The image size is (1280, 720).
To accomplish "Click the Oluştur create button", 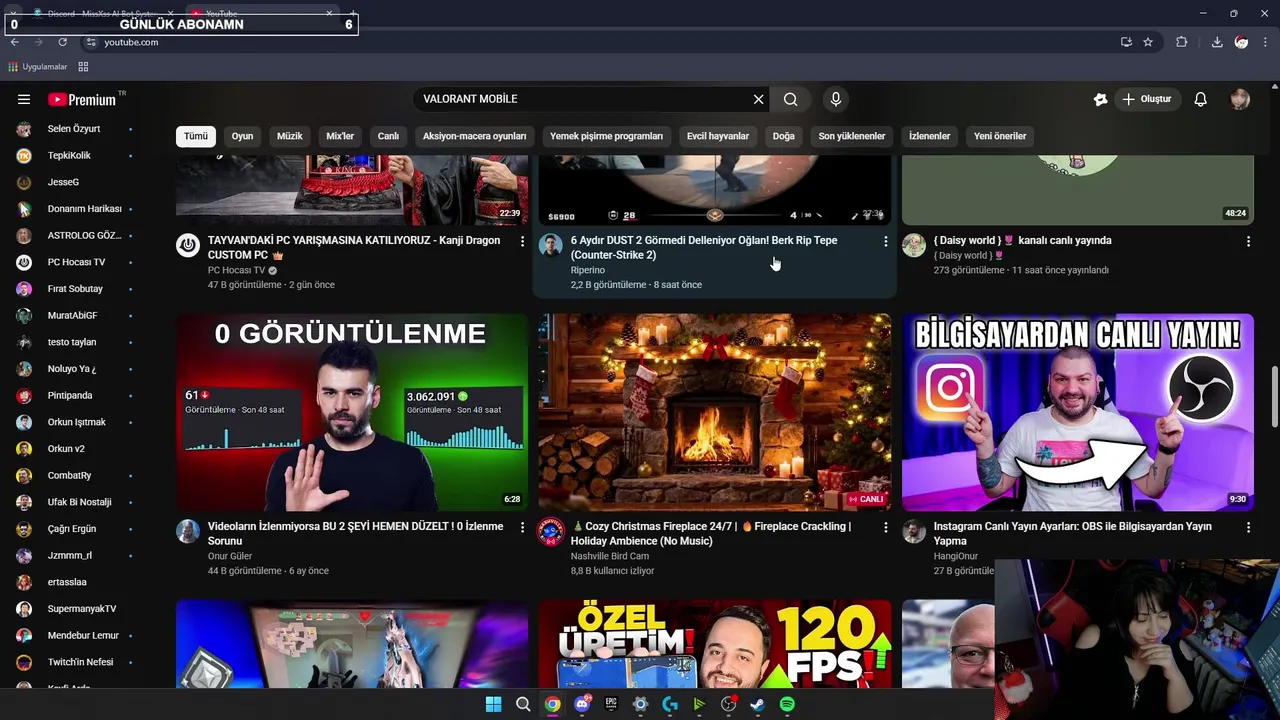I will pos(1146,99).
